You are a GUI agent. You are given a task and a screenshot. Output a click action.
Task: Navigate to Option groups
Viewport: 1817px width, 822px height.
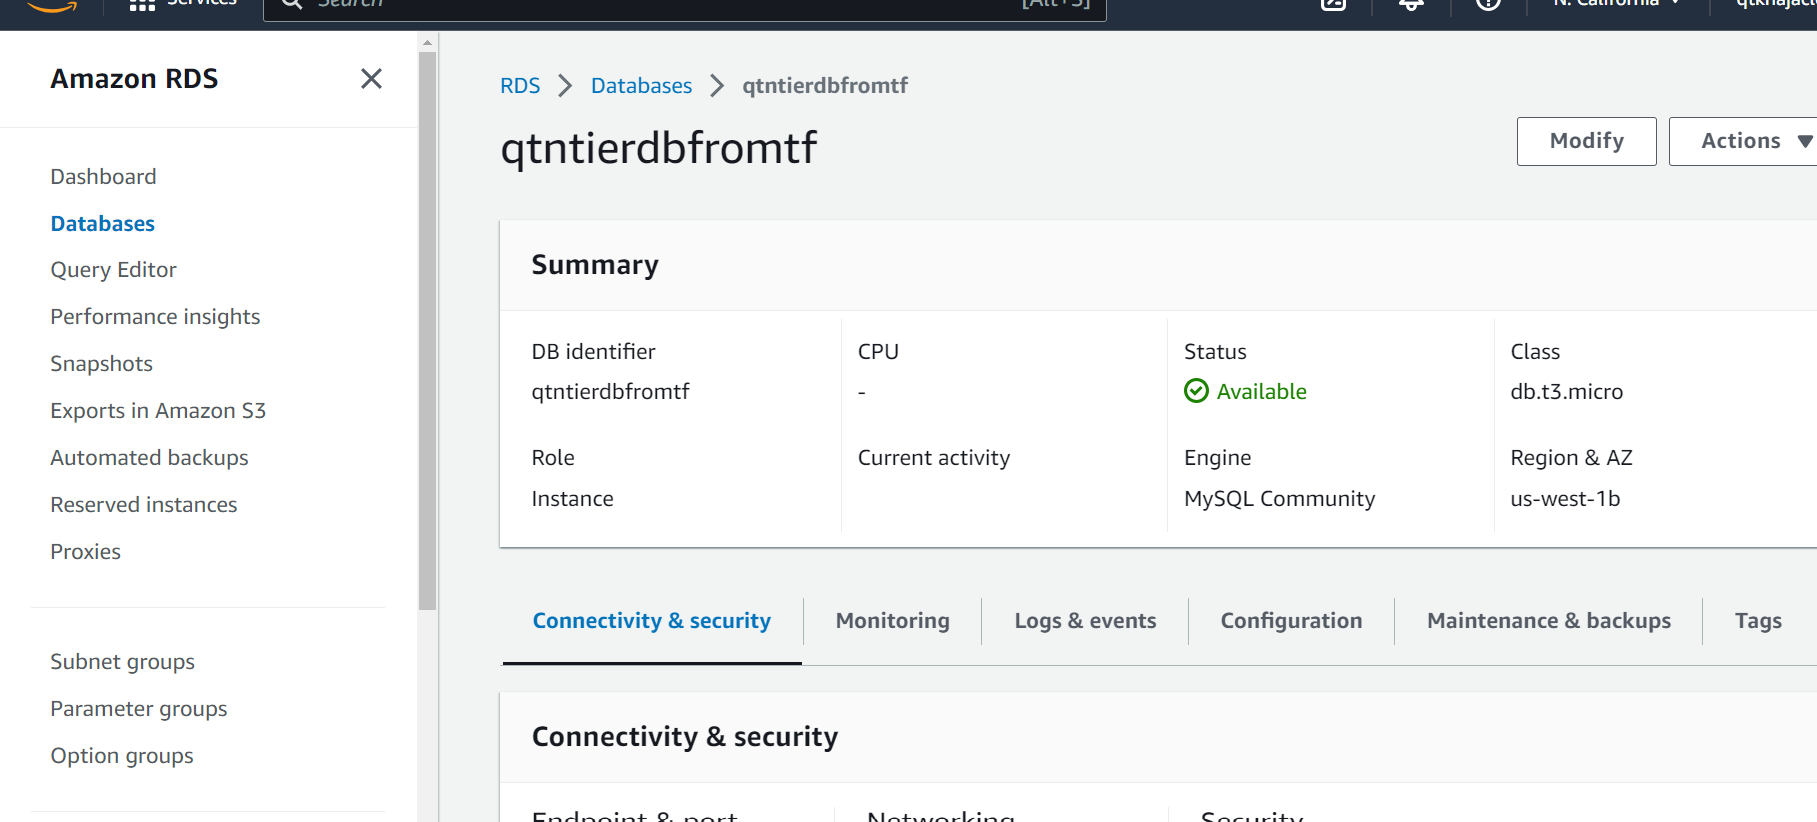[121, 756]
